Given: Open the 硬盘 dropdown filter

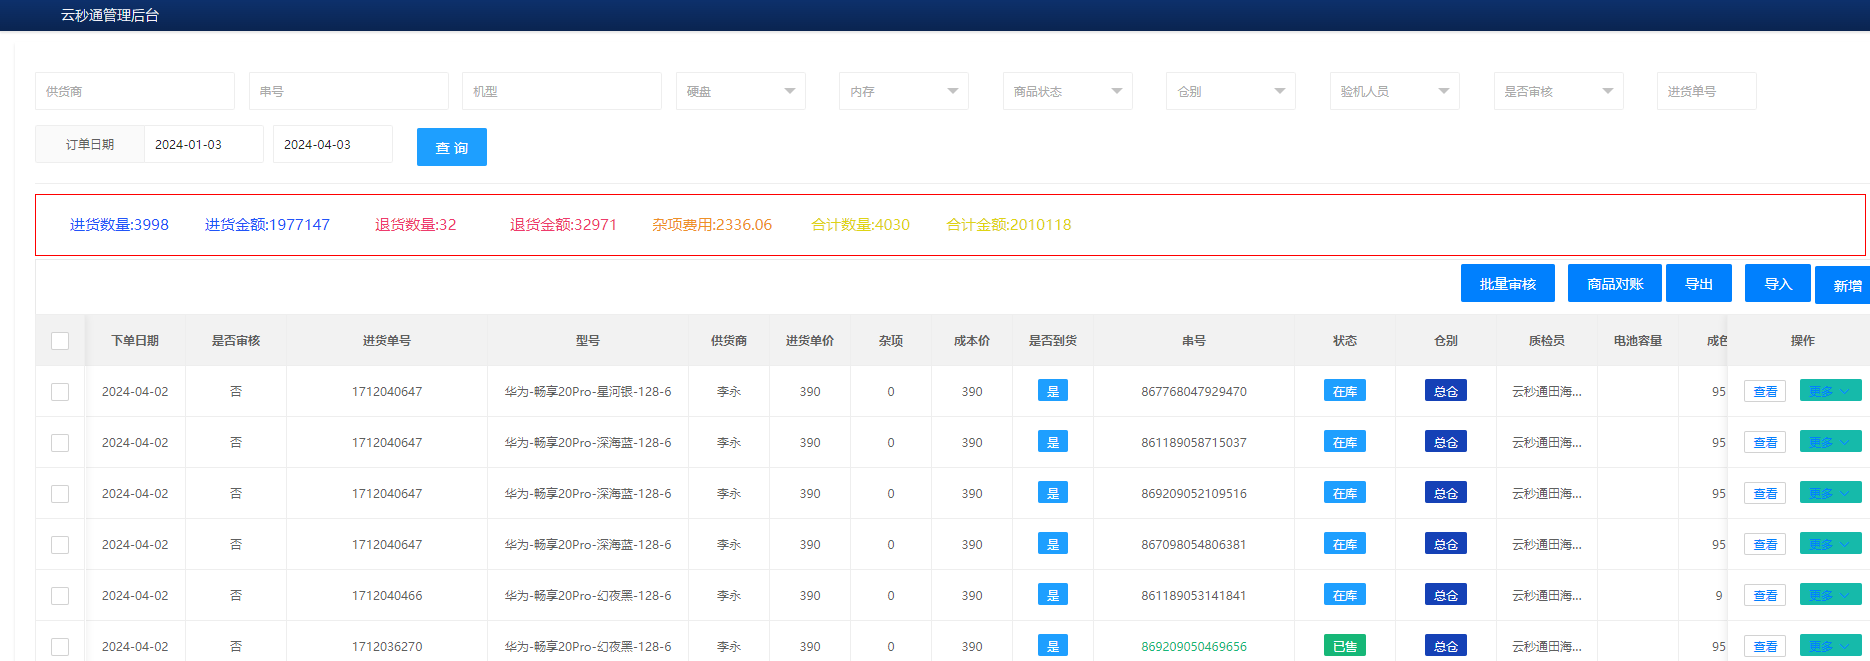Looking at the screenshot, I should click(741, 91).
